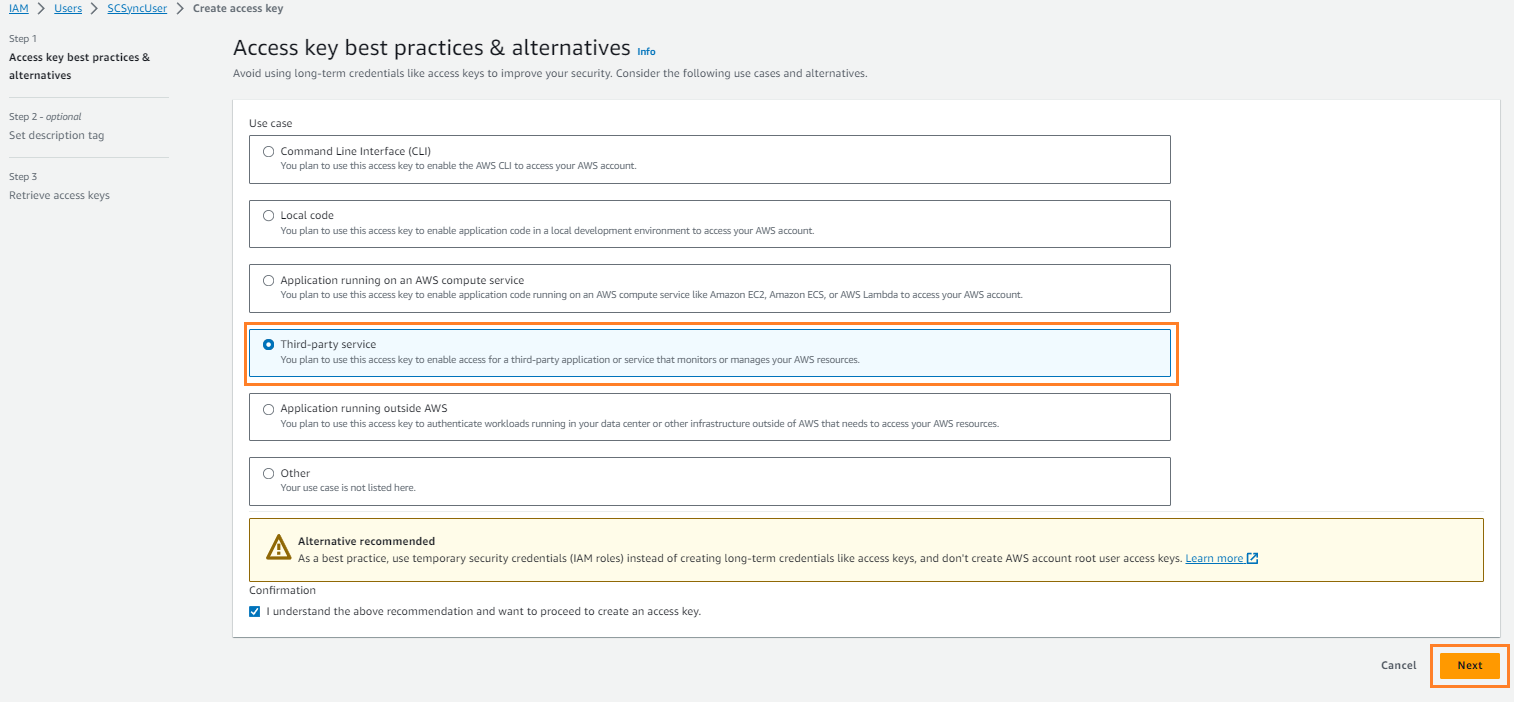Click the external link icon next to Learn more

[1251, 558]
